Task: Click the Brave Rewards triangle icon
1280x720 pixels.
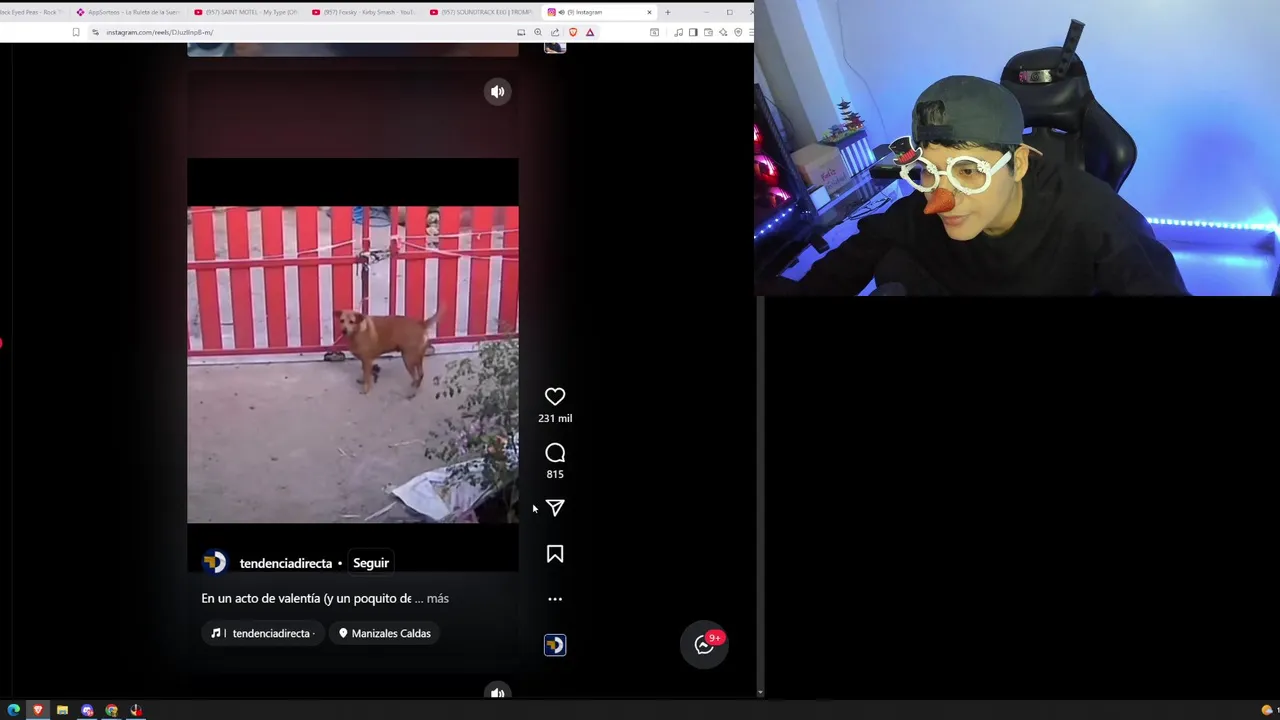Action: [590, 32]
